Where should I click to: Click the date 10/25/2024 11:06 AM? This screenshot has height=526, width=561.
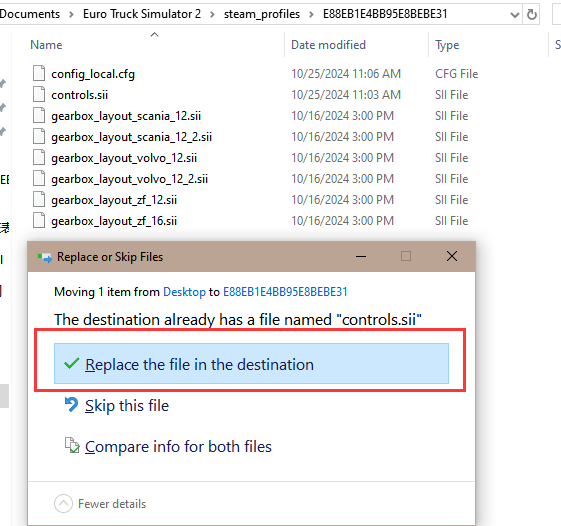[346, 74]
